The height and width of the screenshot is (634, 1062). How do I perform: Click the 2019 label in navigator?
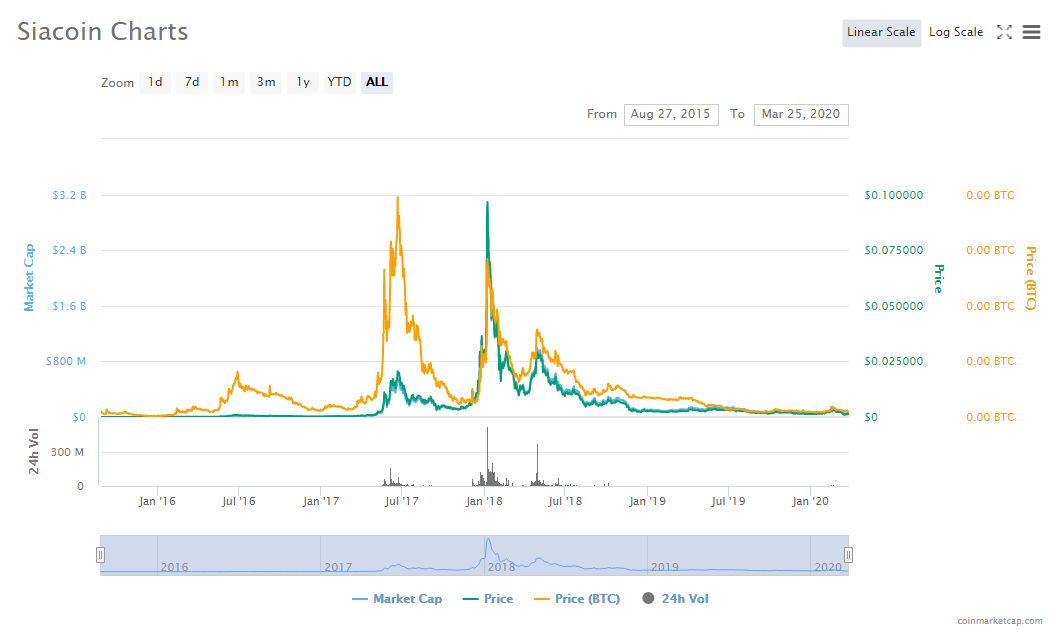coord(664,567)
